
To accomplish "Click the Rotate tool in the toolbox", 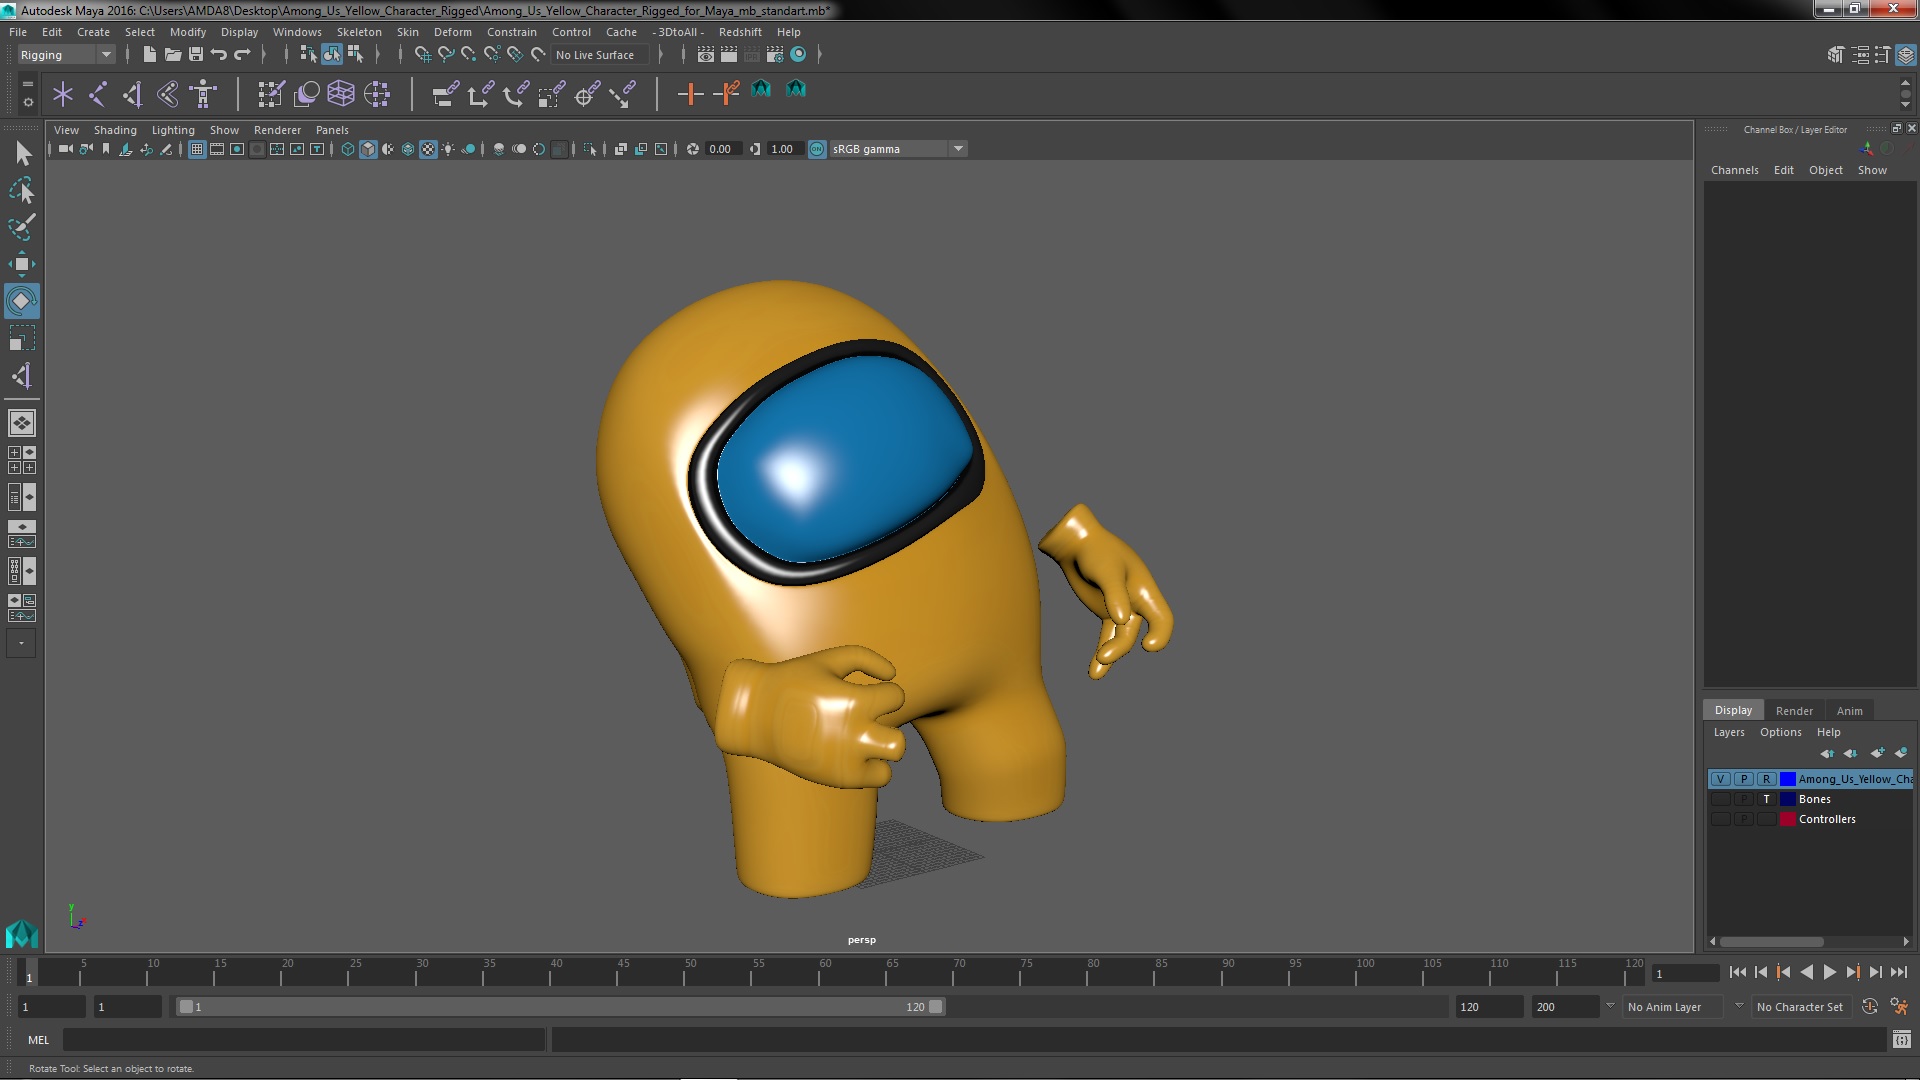I will [x=22, y=301].
